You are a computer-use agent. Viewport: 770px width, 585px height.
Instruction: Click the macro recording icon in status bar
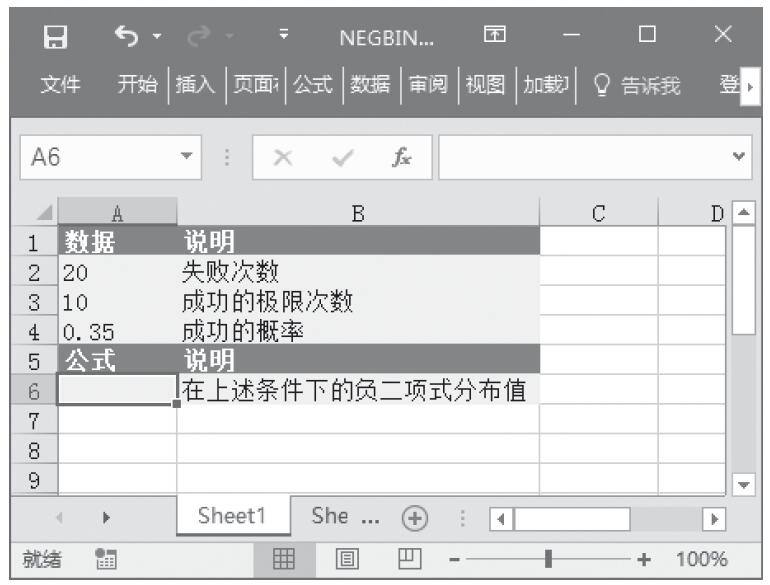pos(104,559)
